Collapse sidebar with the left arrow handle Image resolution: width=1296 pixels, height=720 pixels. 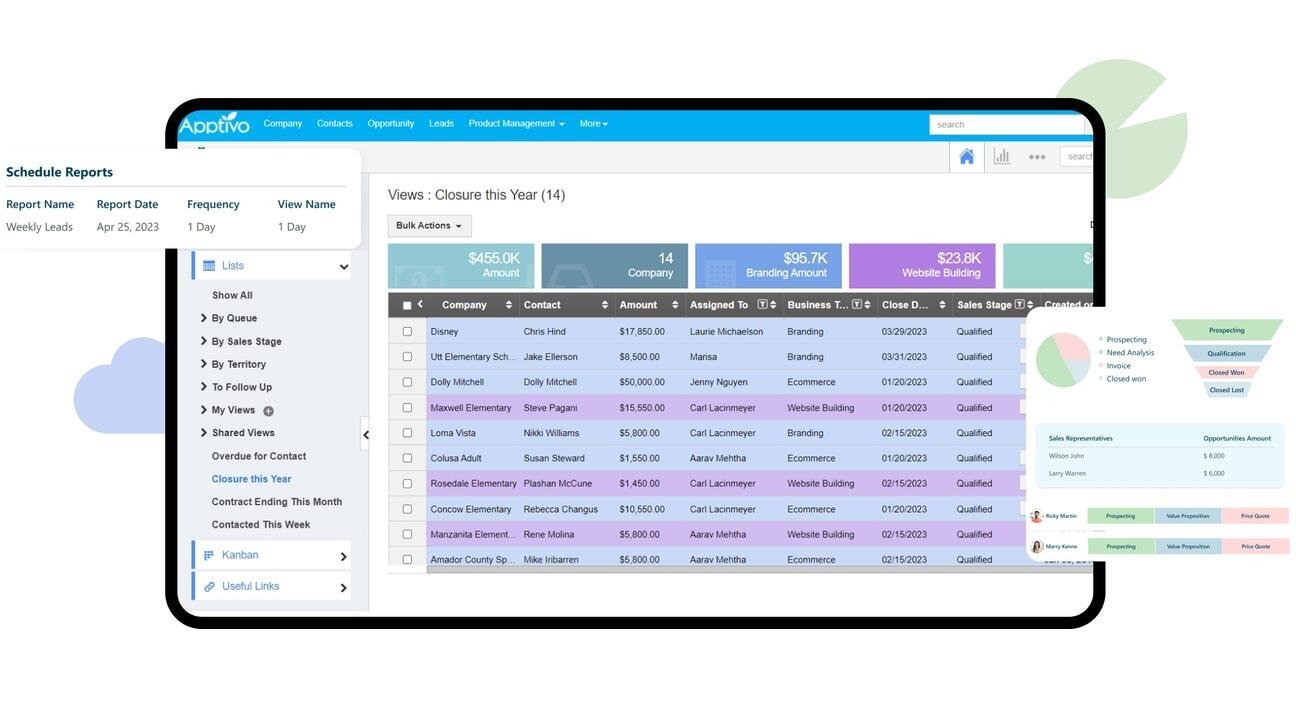click(365, 434)
